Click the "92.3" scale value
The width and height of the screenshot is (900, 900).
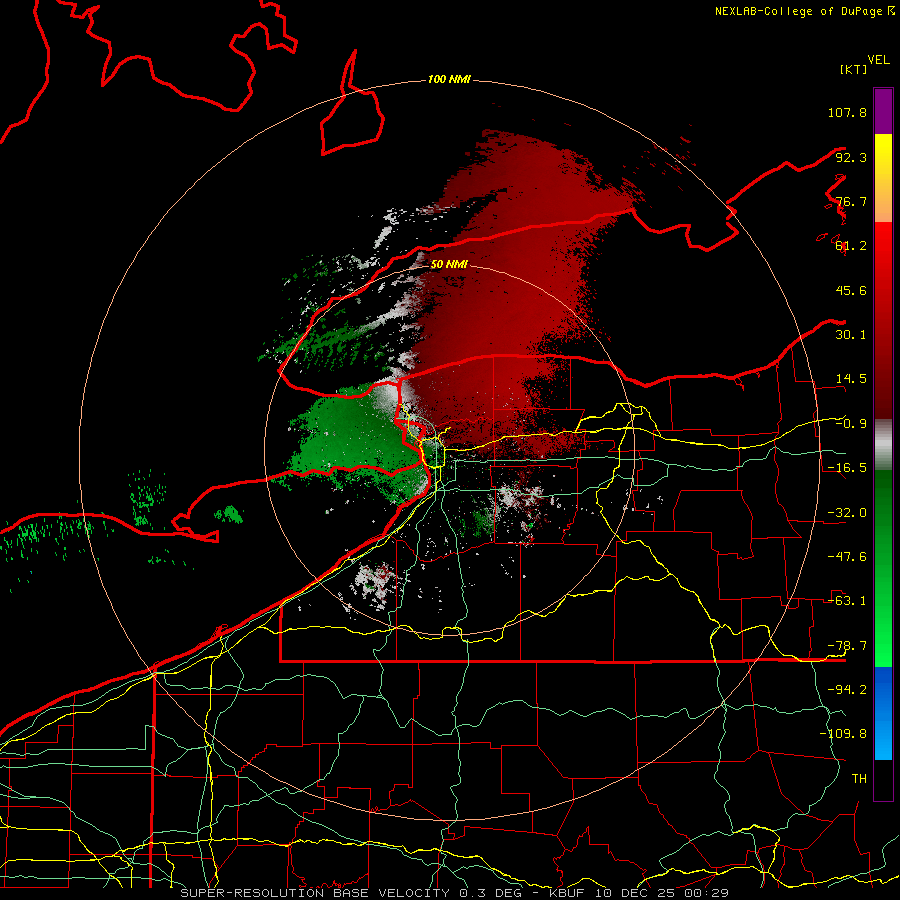coord(851,157)
